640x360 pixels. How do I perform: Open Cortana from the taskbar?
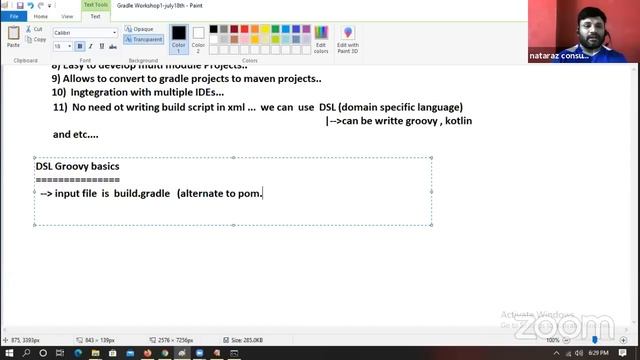pos(43,353)
